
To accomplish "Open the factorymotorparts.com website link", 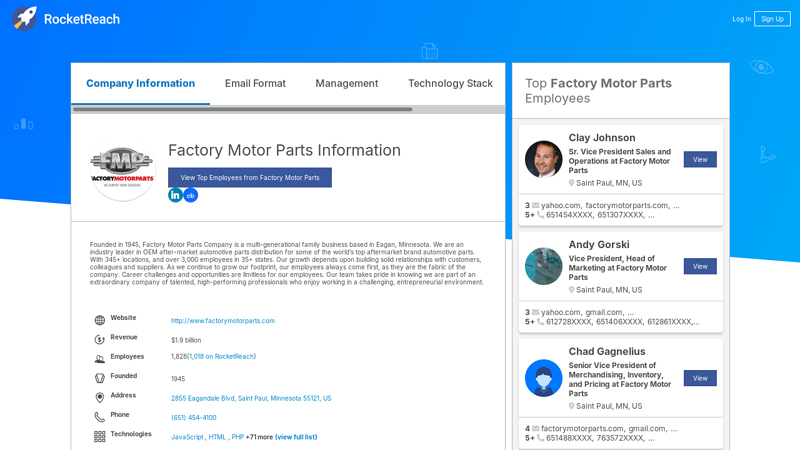I will pyautogui.click(x=223, y=321).
